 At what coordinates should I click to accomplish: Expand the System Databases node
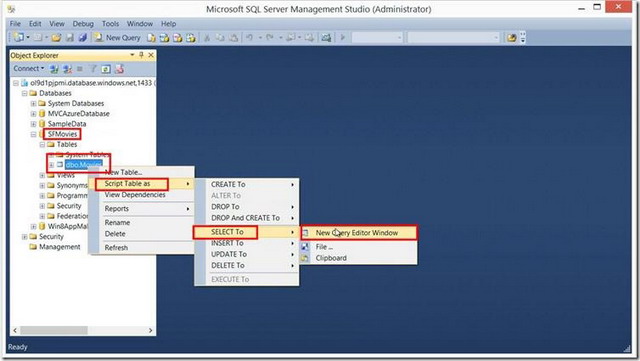pyautogui.click(x=33, y=103)
